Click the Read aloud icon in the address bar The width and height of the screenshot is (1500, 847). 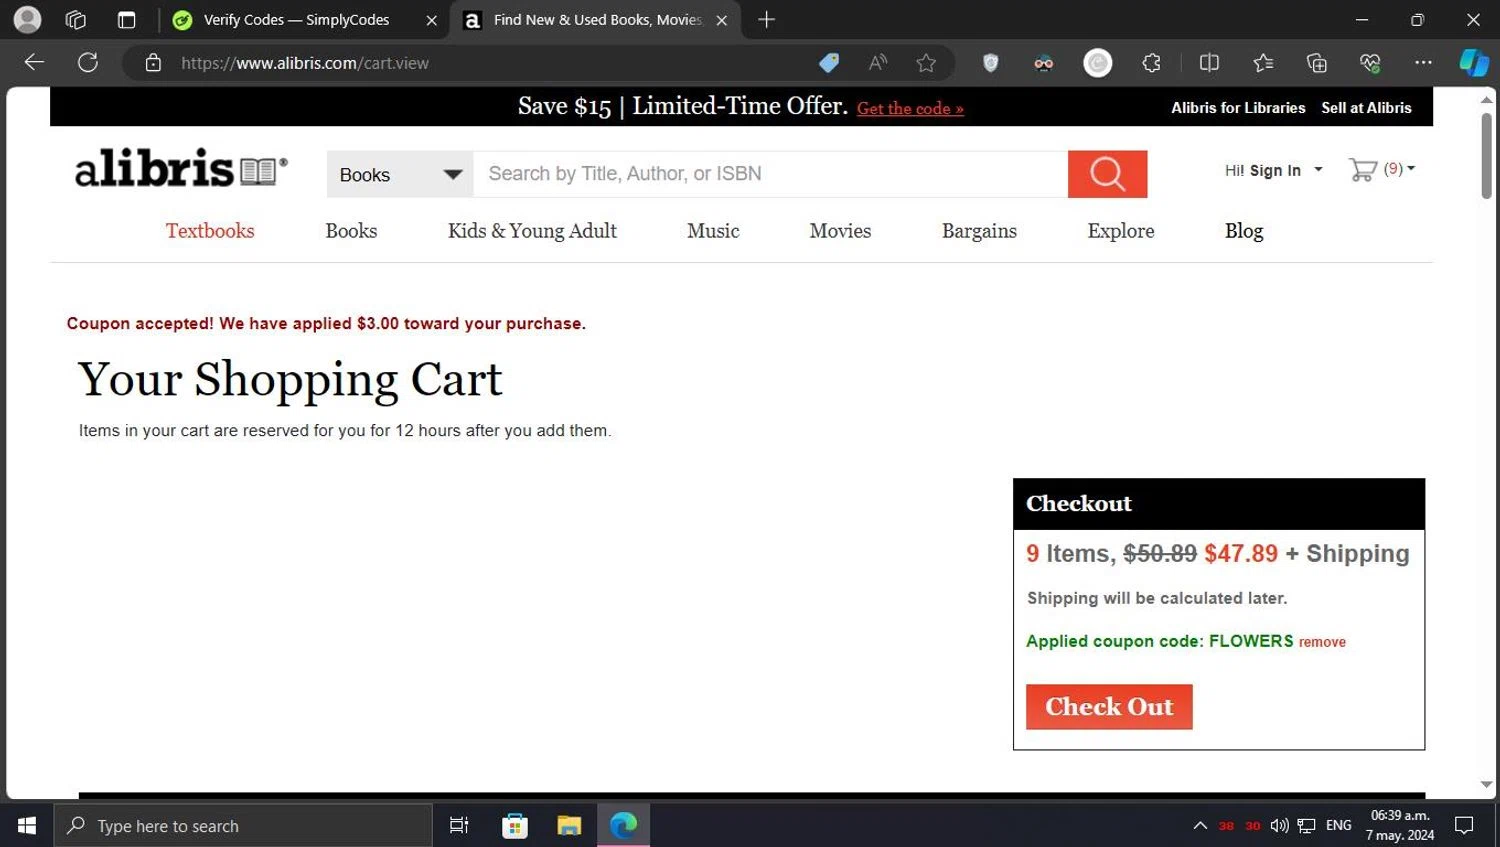[878, 63]
